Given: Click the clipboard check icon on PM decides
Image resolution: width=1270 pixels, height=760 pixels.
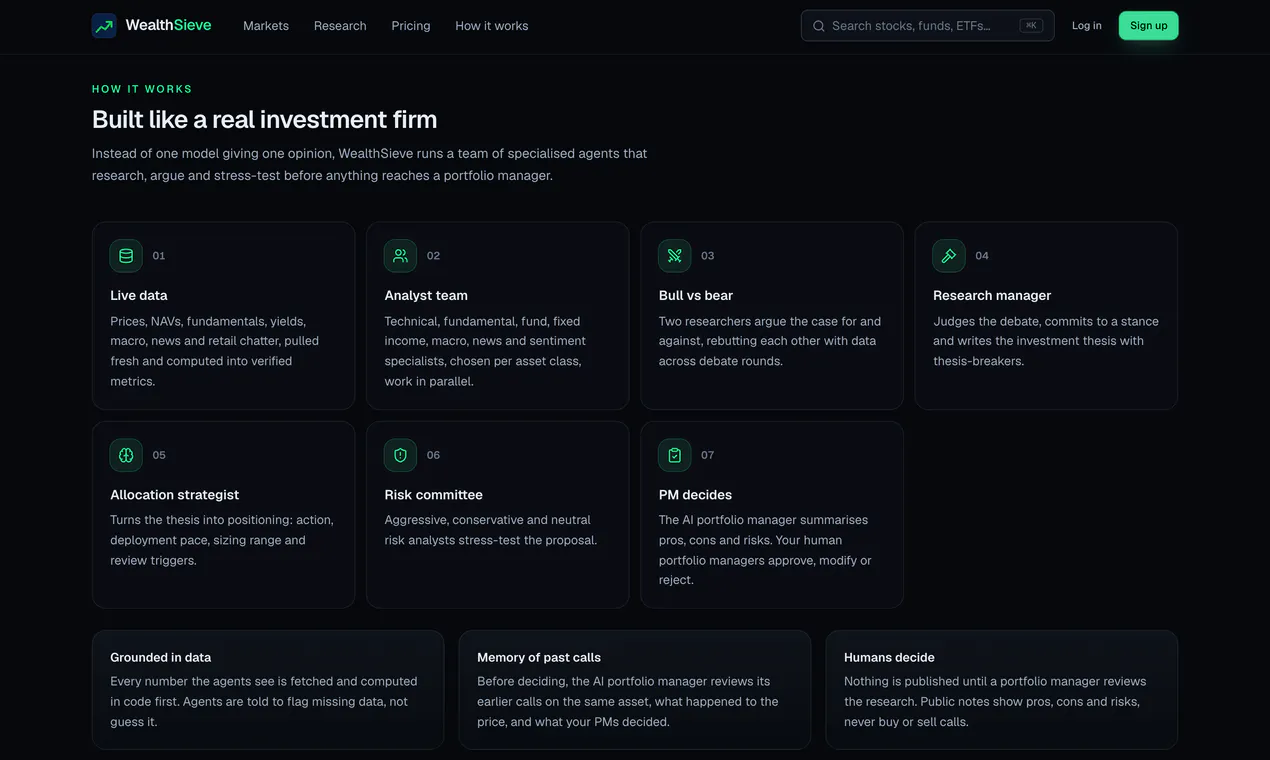Looking at the screenshot, I should (x=675, y=455).
